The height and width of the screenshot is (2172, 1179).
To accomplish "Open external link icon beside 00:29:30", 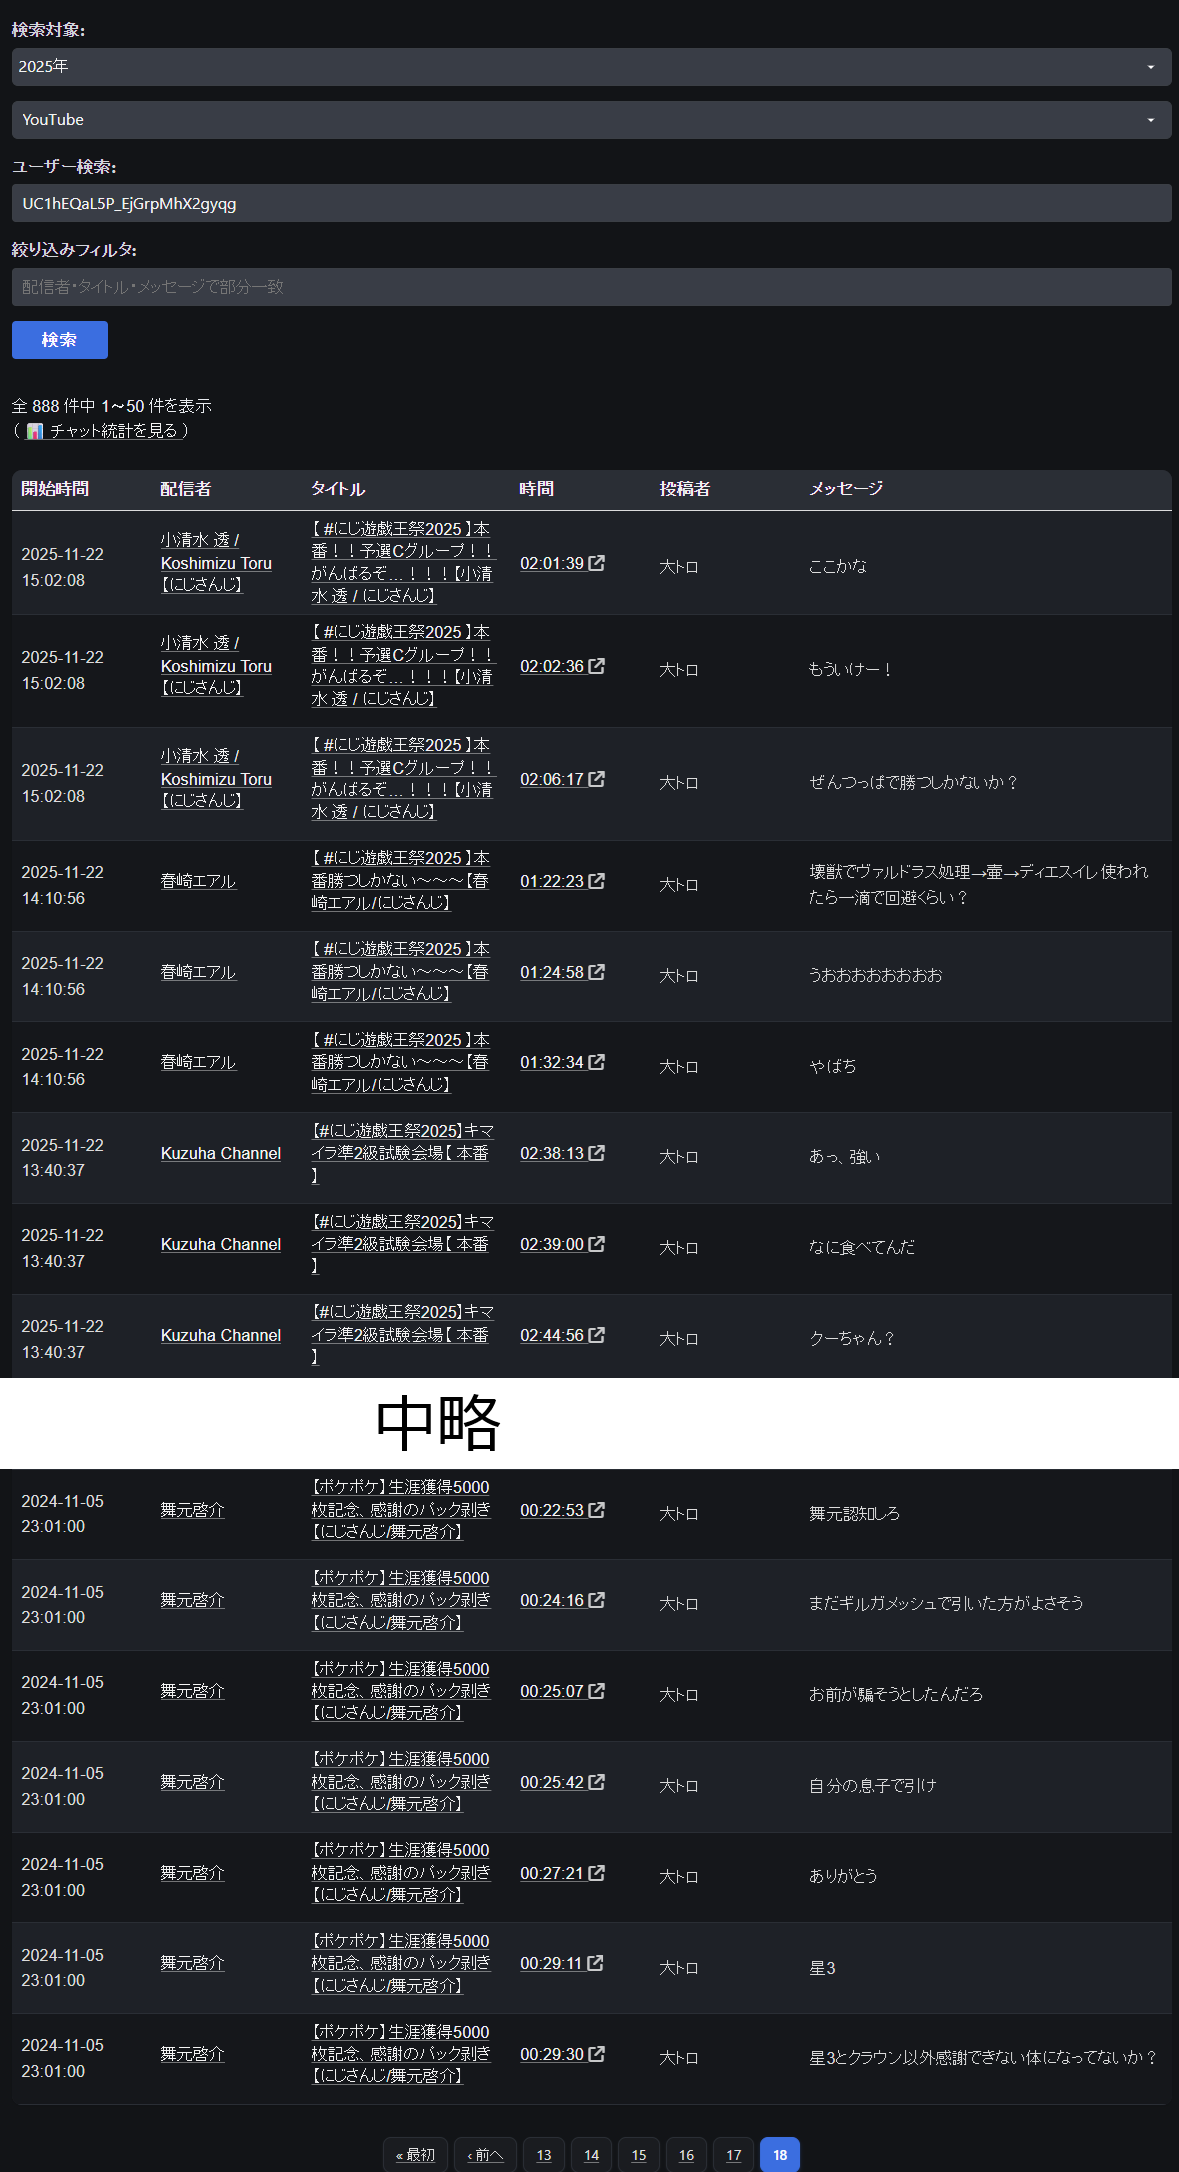I will (597, 2054).
